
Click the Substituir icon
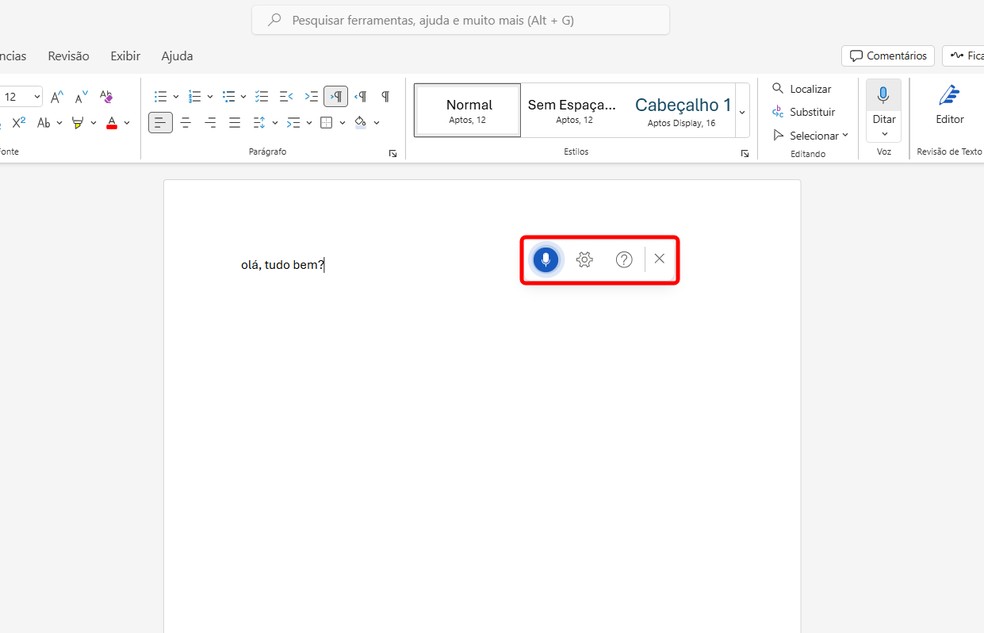coord(779,111)
